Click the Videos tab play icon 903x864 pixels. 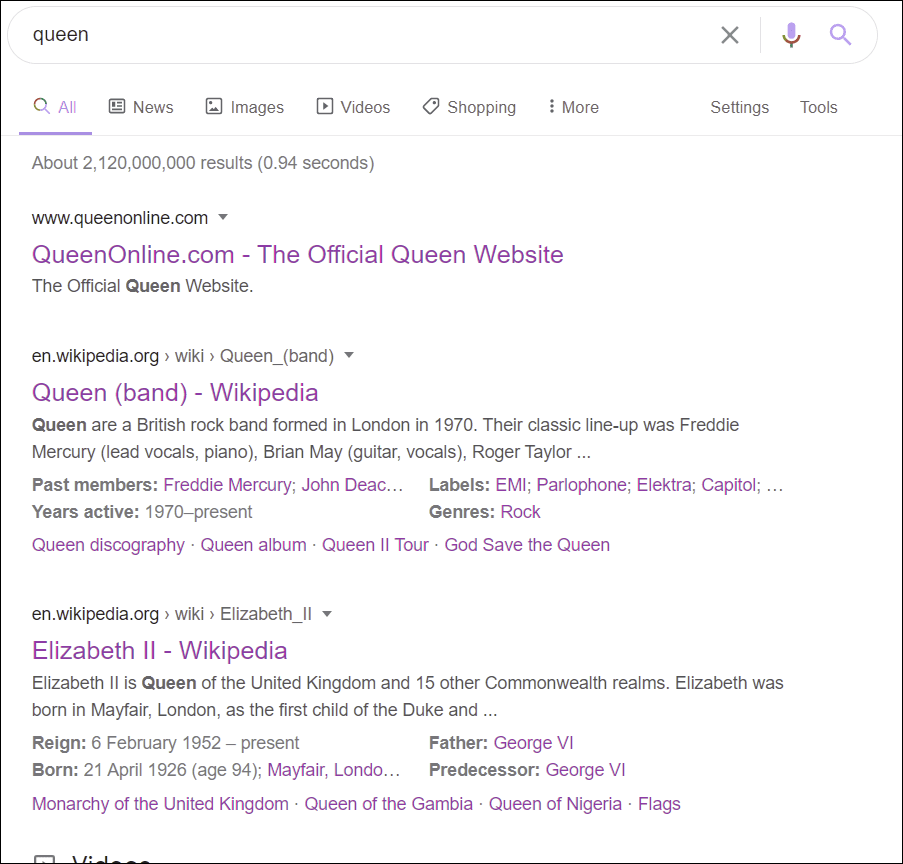(x=324, y=106)
